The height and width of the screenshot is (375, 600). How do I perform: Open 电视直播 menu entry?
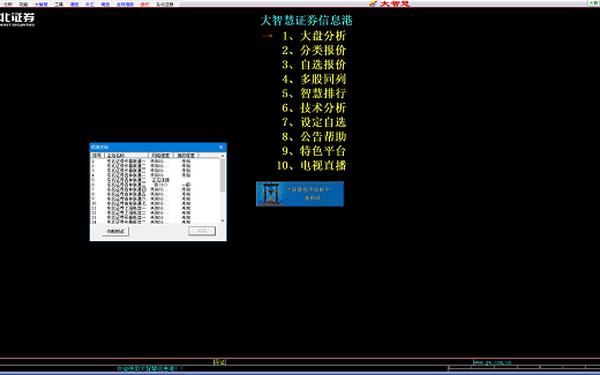click(311, 165)
